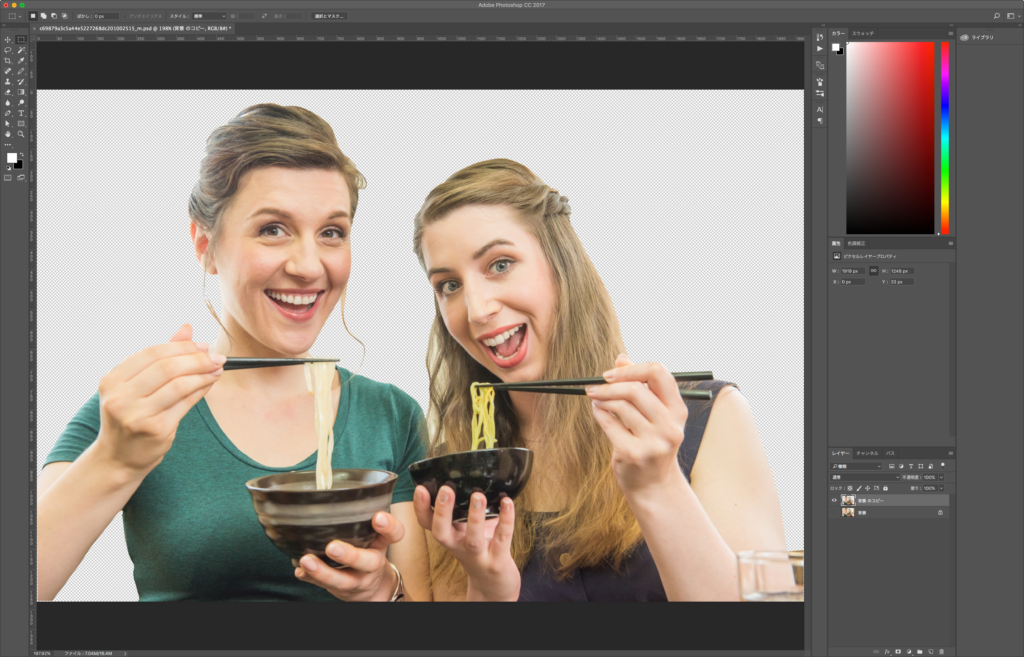Select the Move tool
This screenshot has width=1024, height=657.
[8, 39]
